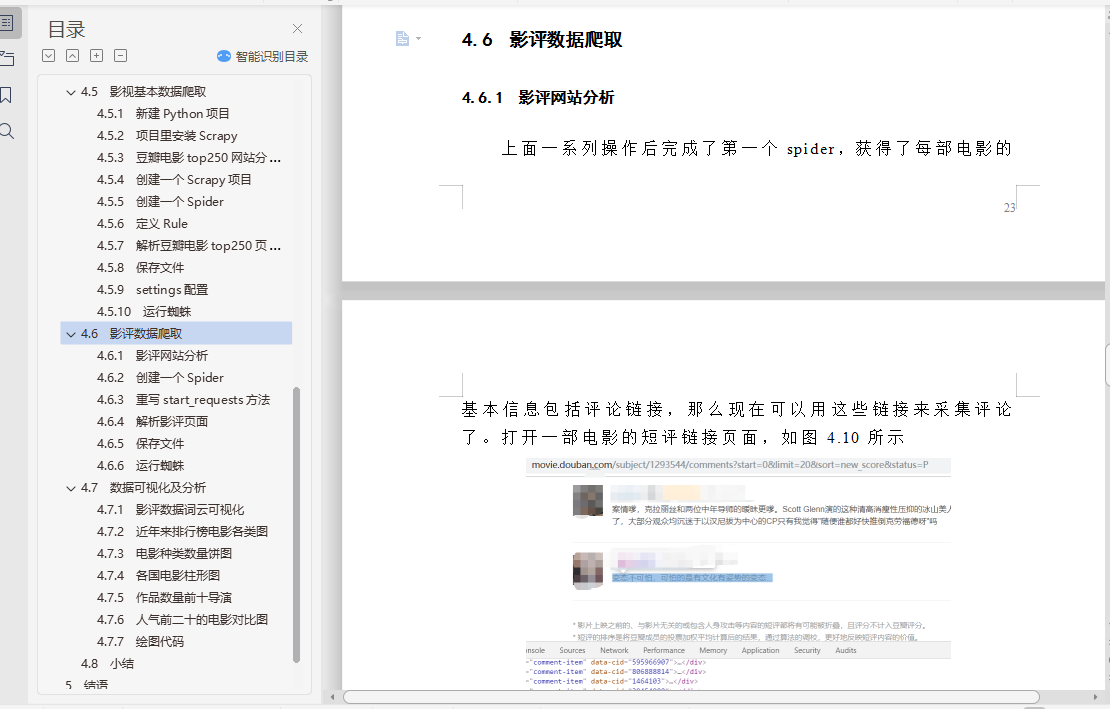Go to 4.6.6 运行蜘蛛
The image size is (1110, 709).
[x=140, y=465]
